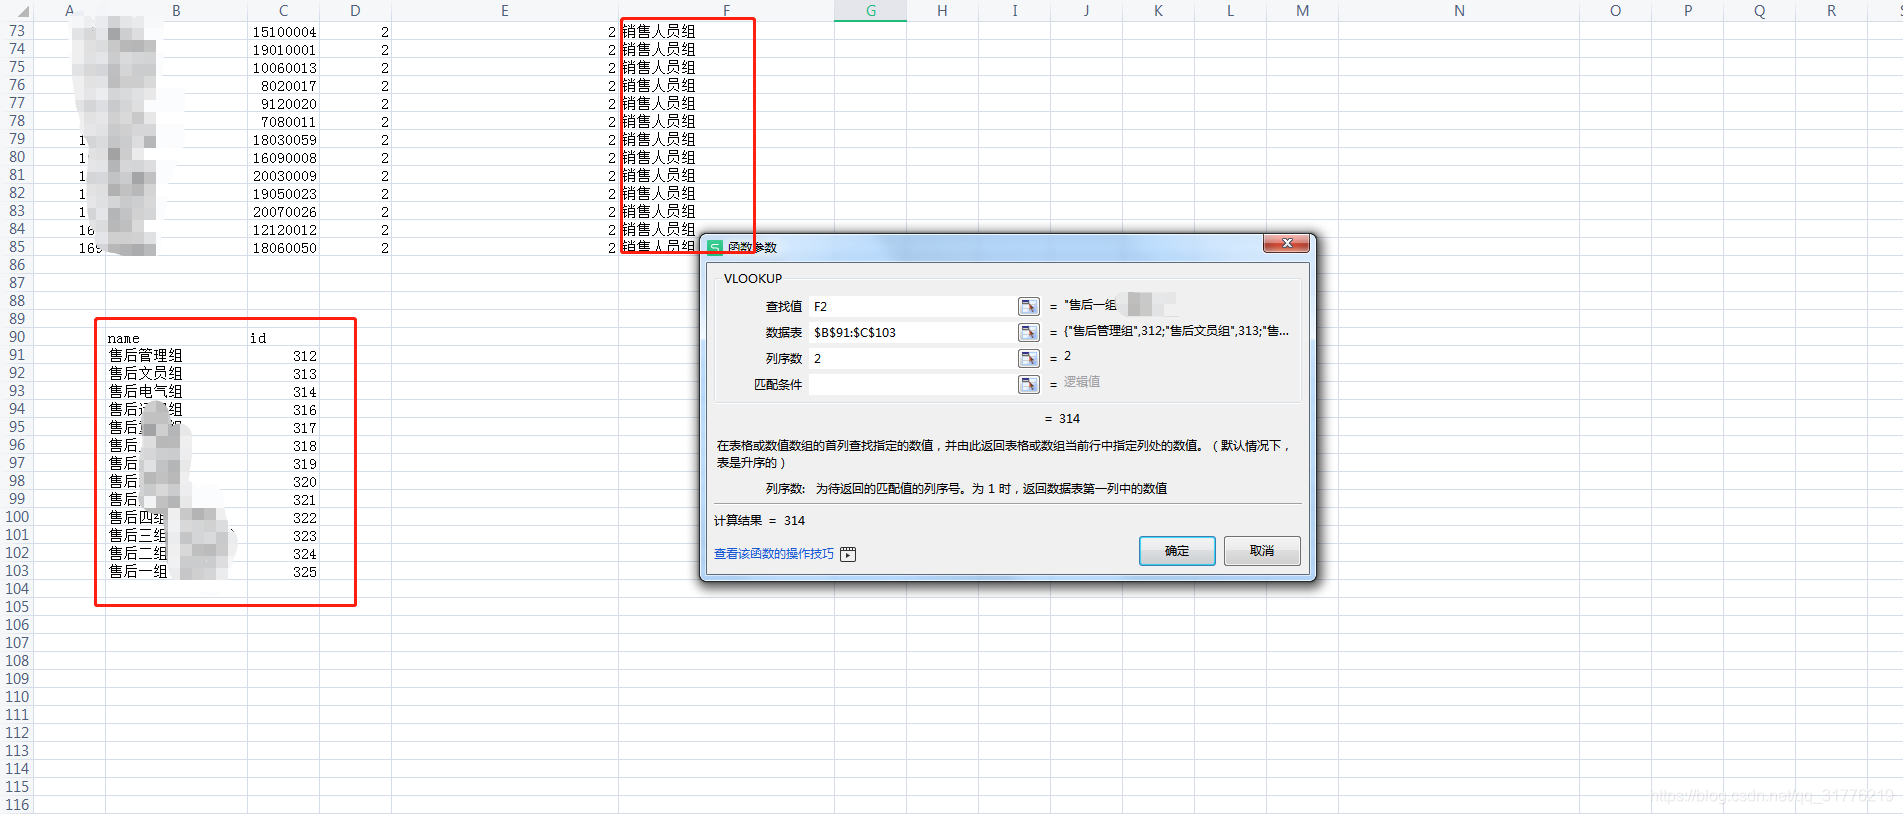Click 销售人员组 cell in row 80

click(x=726, y=158)
